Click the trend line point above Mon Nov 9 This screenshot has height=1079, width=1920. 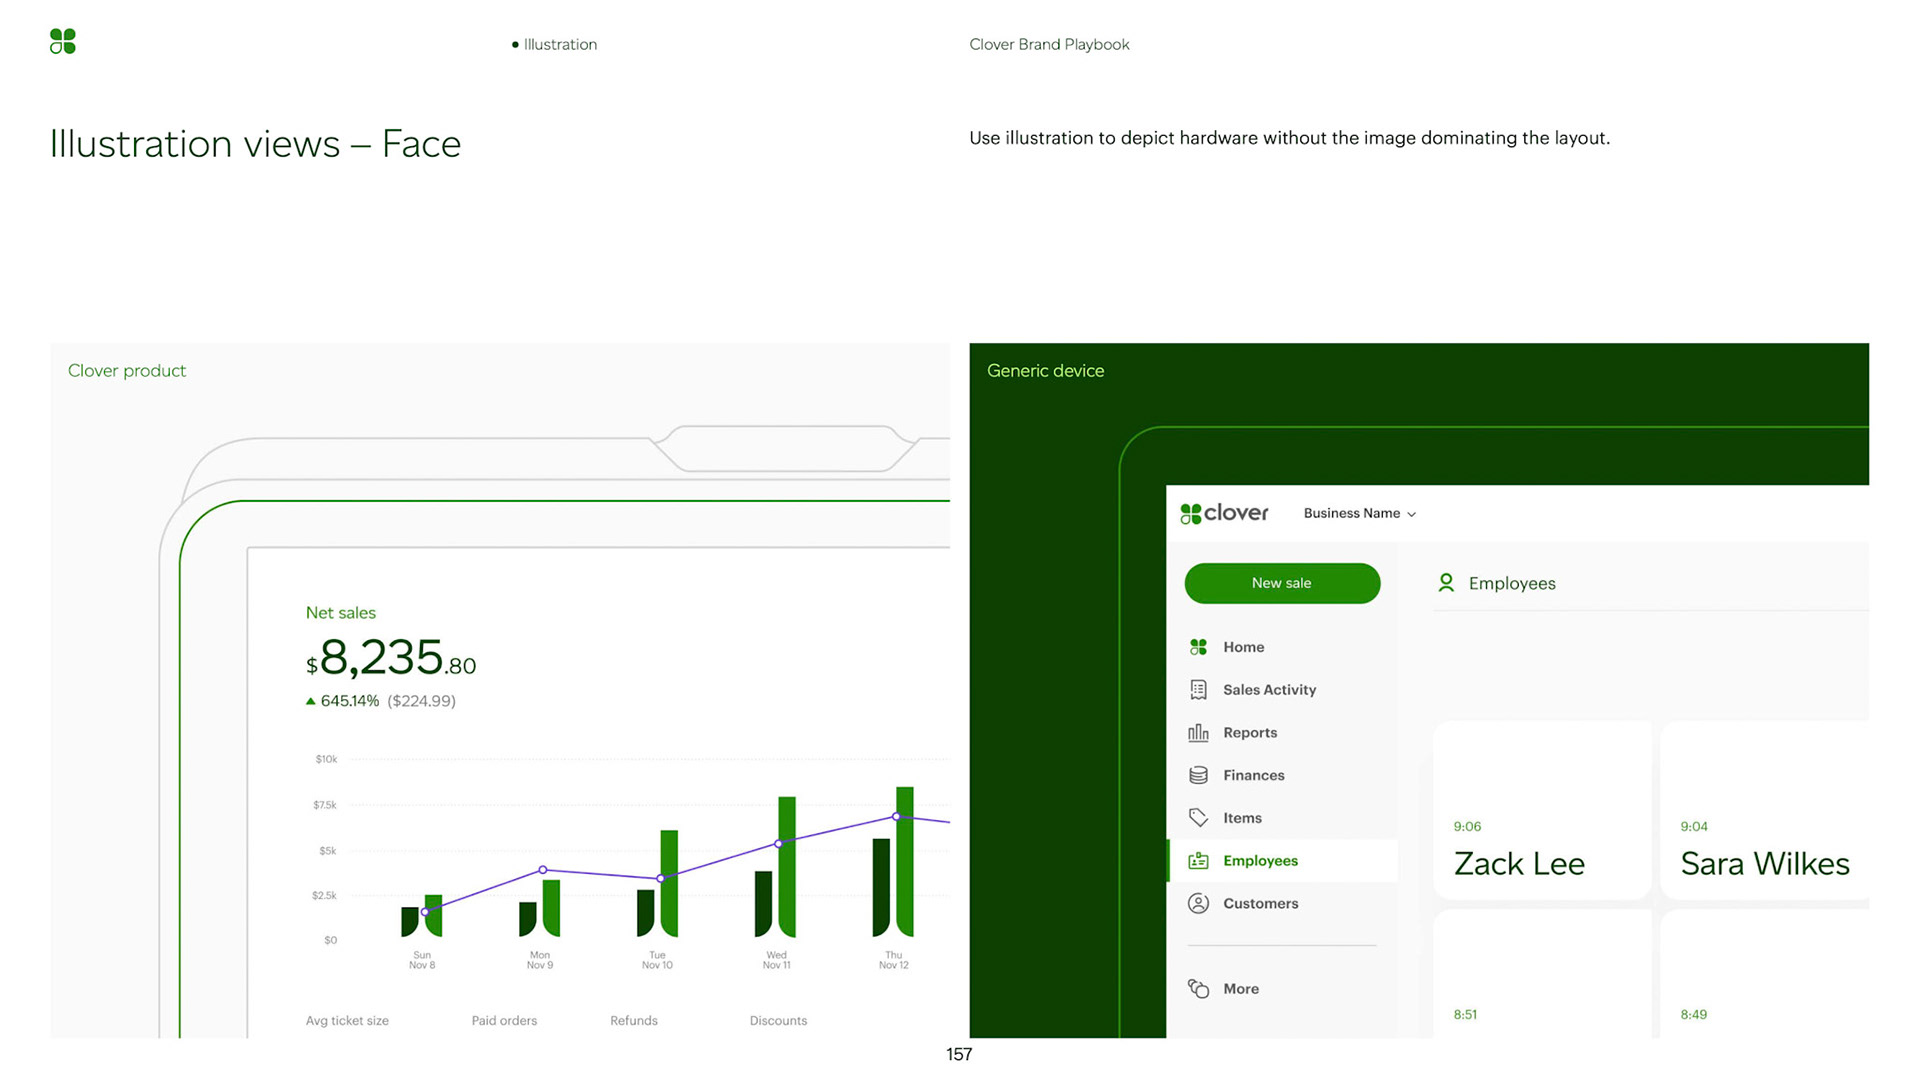pyautogui.click(x=543, y=870)
